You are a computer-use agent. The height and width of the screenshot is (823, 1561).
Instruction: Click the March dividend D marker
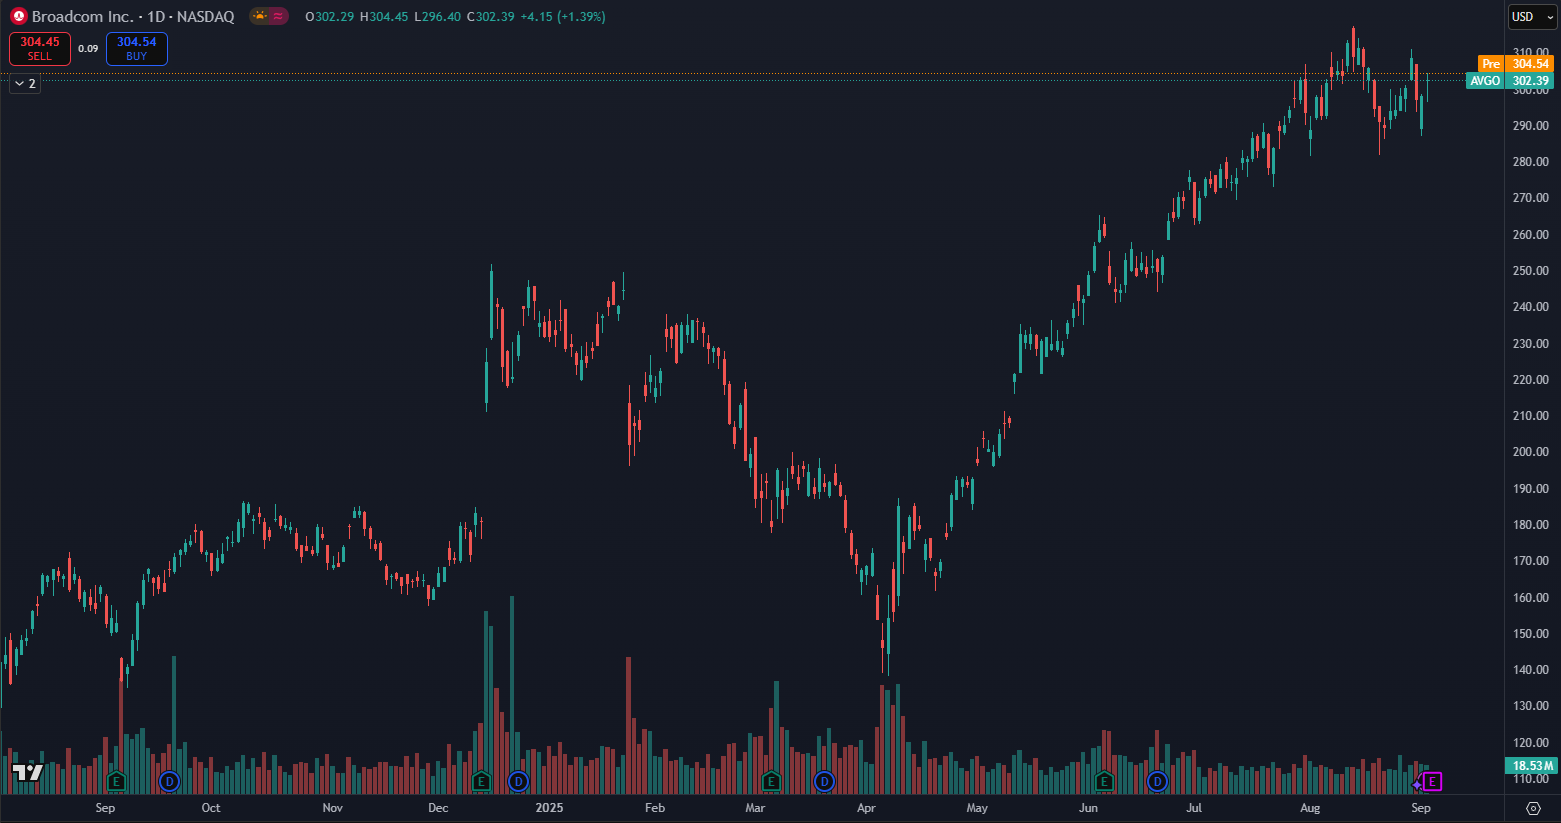(x=824, y=781)
